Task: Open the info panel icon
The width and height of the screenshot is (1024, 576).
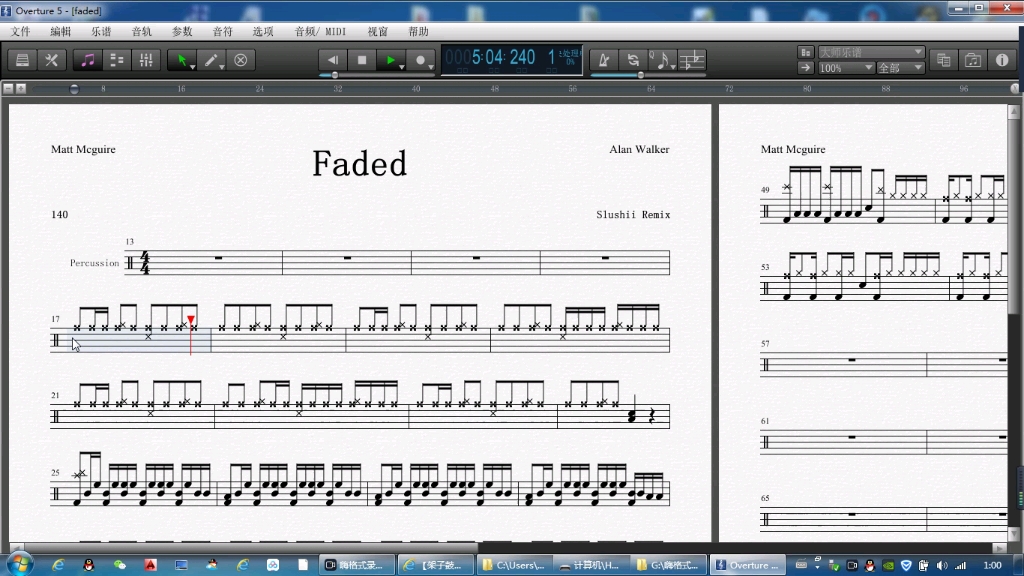Action: [1002, 60]
